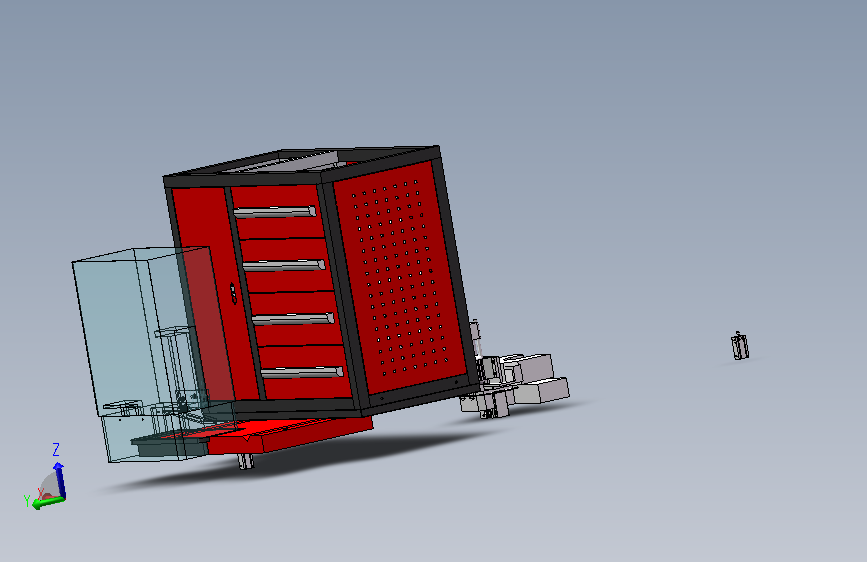Select the support leg under the base plate
This screenshot has height=562, width=867.
tap(246, 461)
